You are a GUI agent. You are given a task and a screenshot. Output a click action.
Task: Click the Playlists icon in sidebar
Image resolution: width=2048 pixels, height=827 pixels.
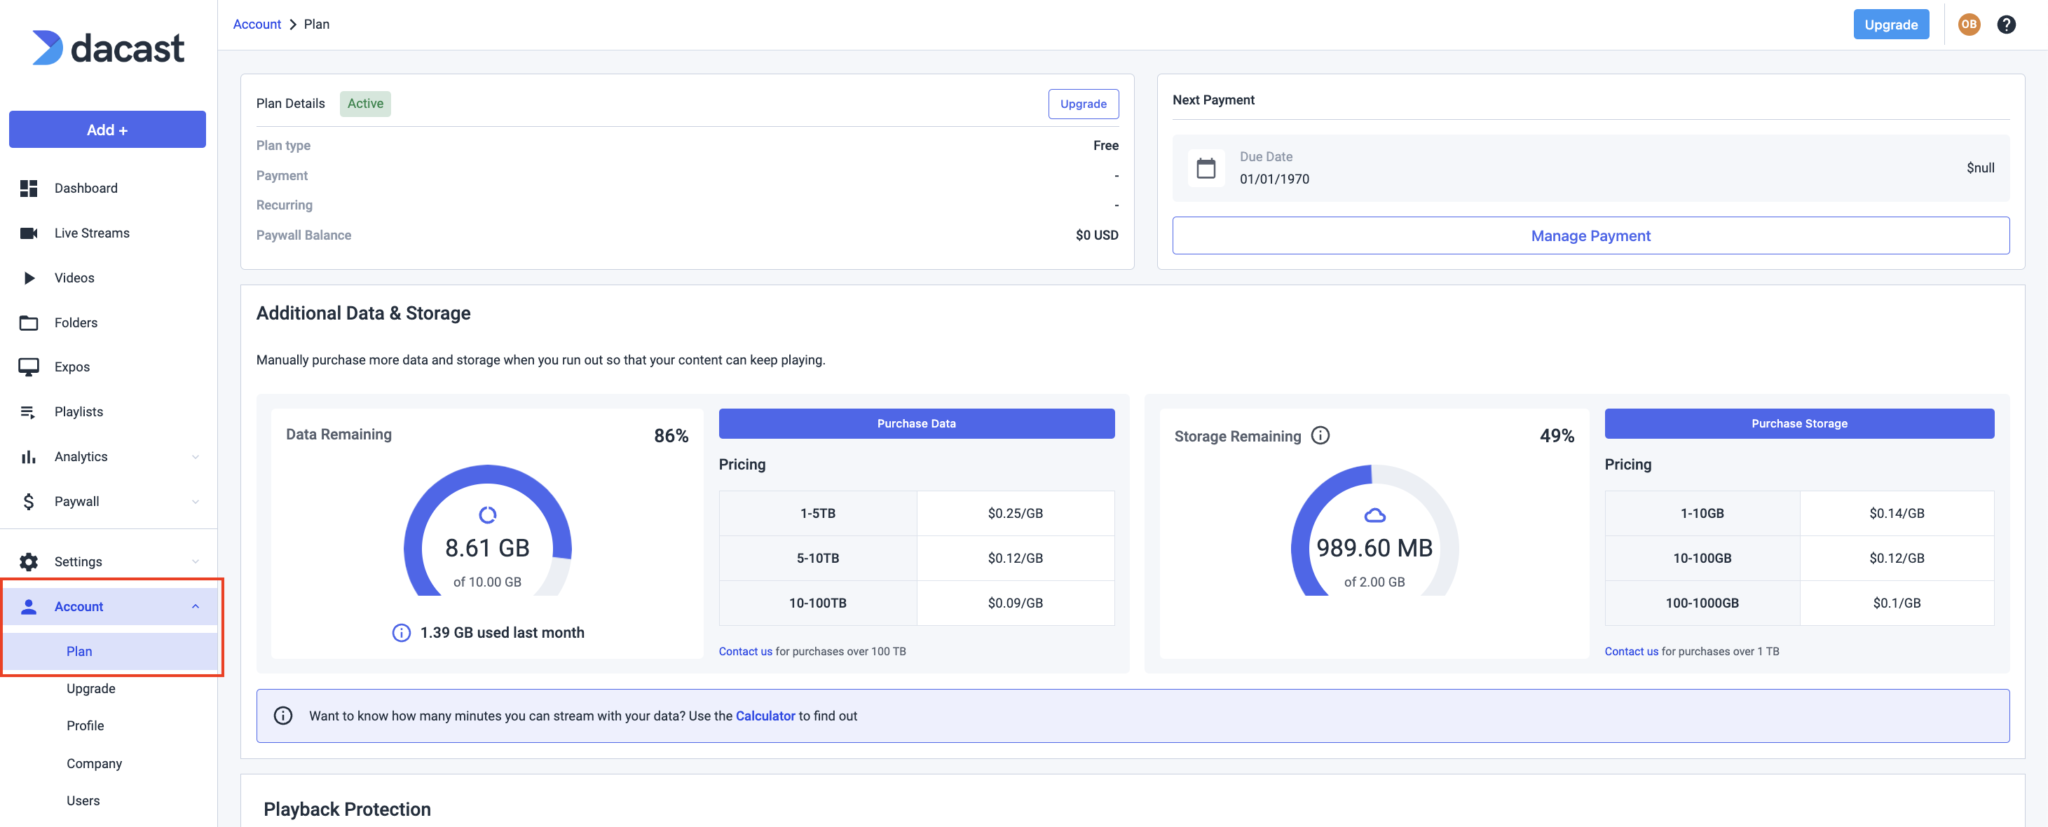click(29, 412)
